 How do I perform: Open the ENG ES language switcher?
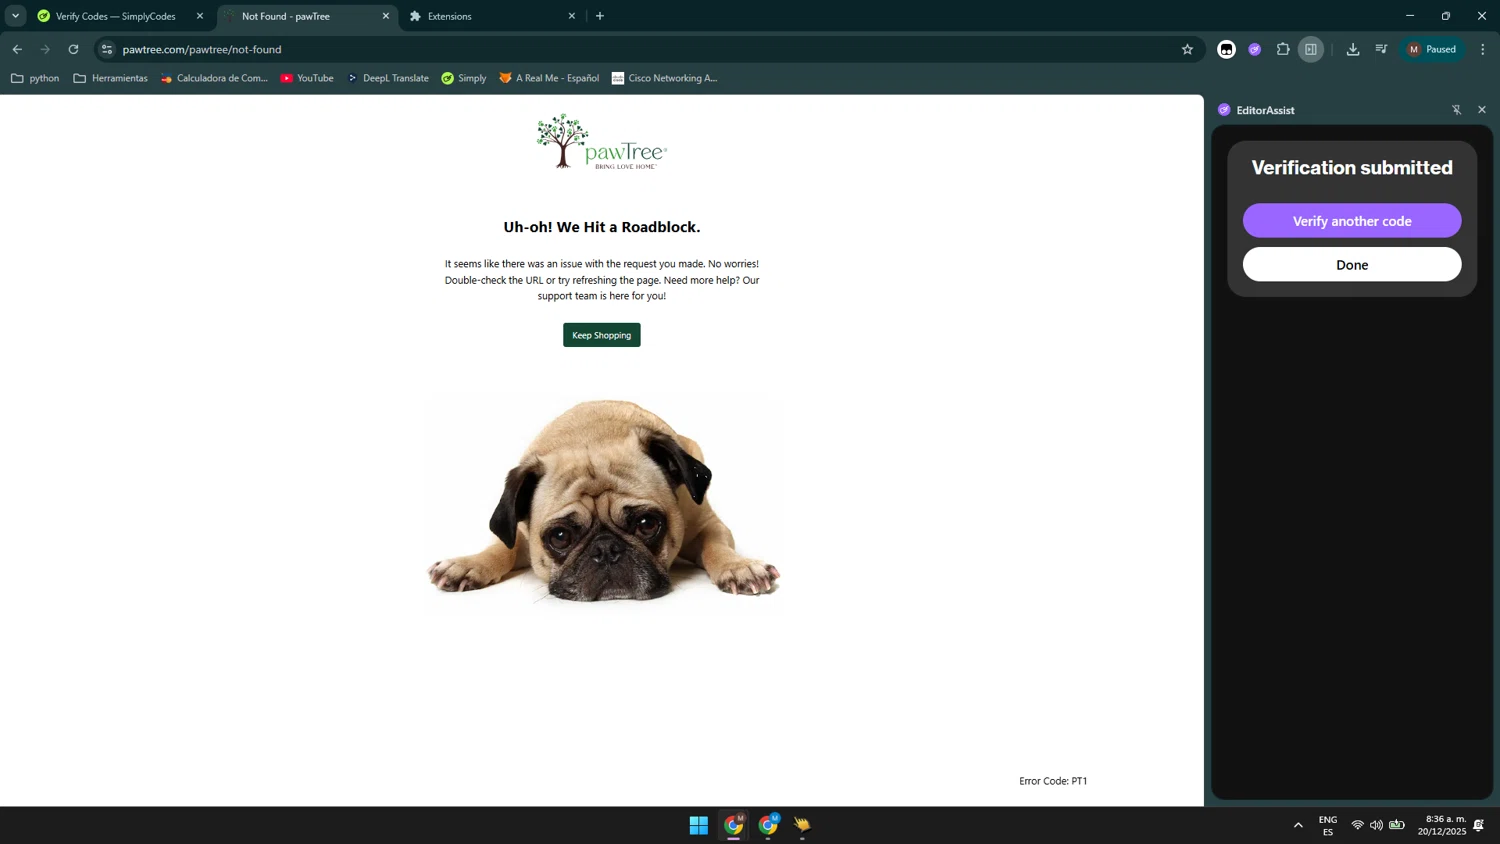[1328, 825]
